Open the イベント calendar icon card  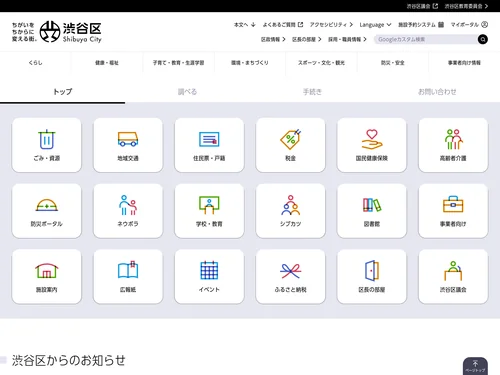pos(209,276)
